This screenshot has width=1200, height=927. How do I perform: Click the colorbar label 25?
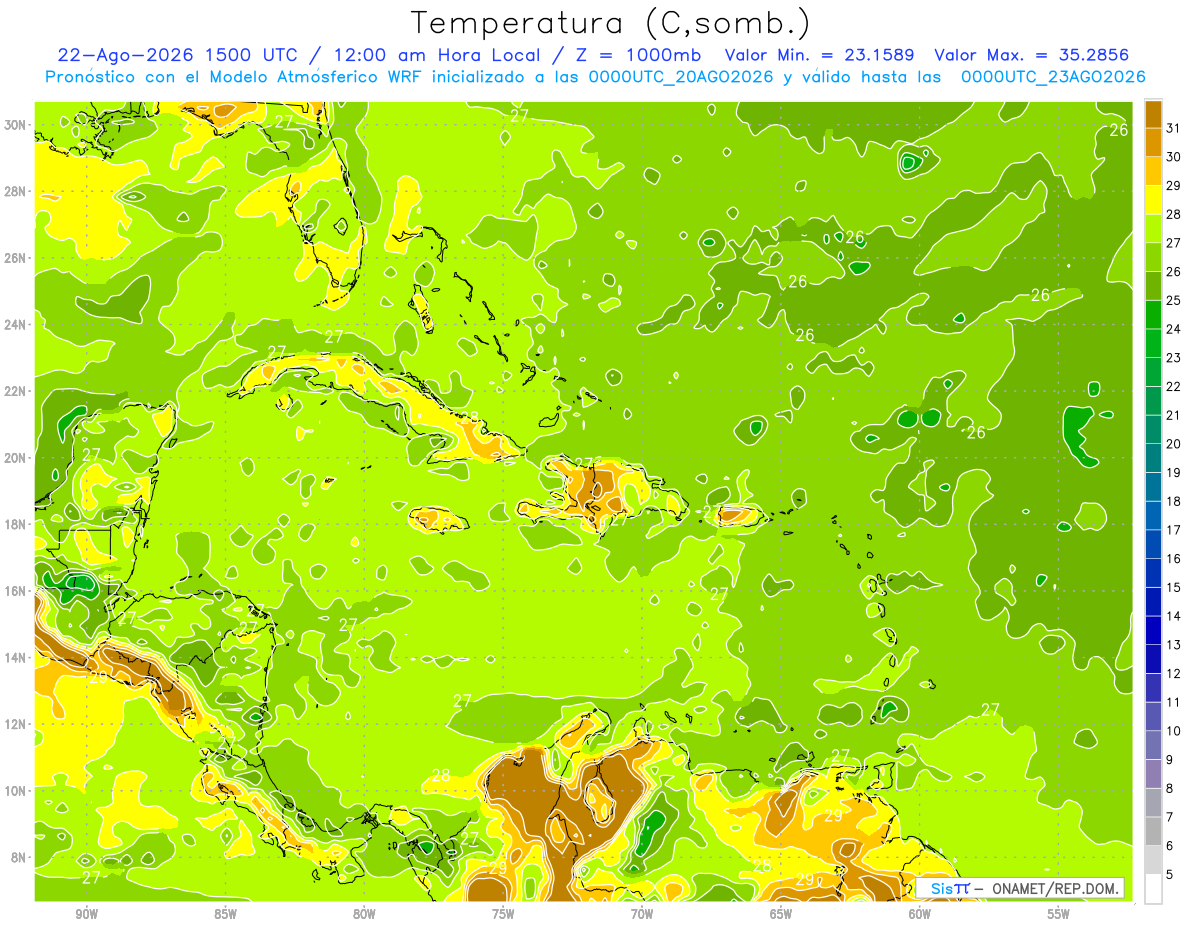1174,300
